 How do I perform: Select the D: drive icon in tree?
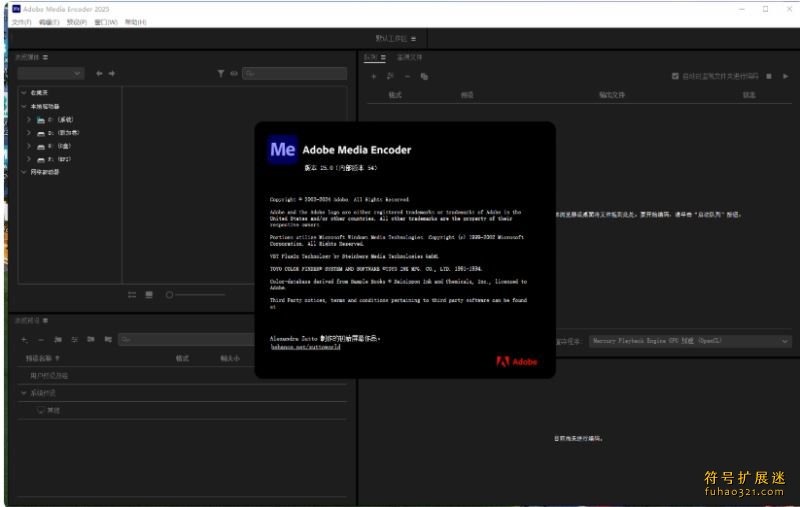(41, 133)
